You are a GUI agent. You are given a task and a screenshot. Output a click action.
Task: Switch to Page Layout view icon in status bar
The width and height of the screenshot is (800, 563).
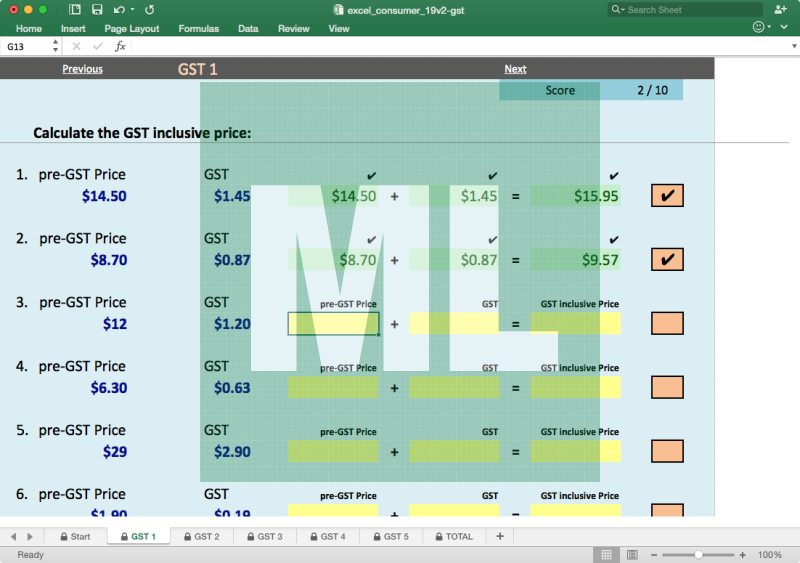point(632,554)
